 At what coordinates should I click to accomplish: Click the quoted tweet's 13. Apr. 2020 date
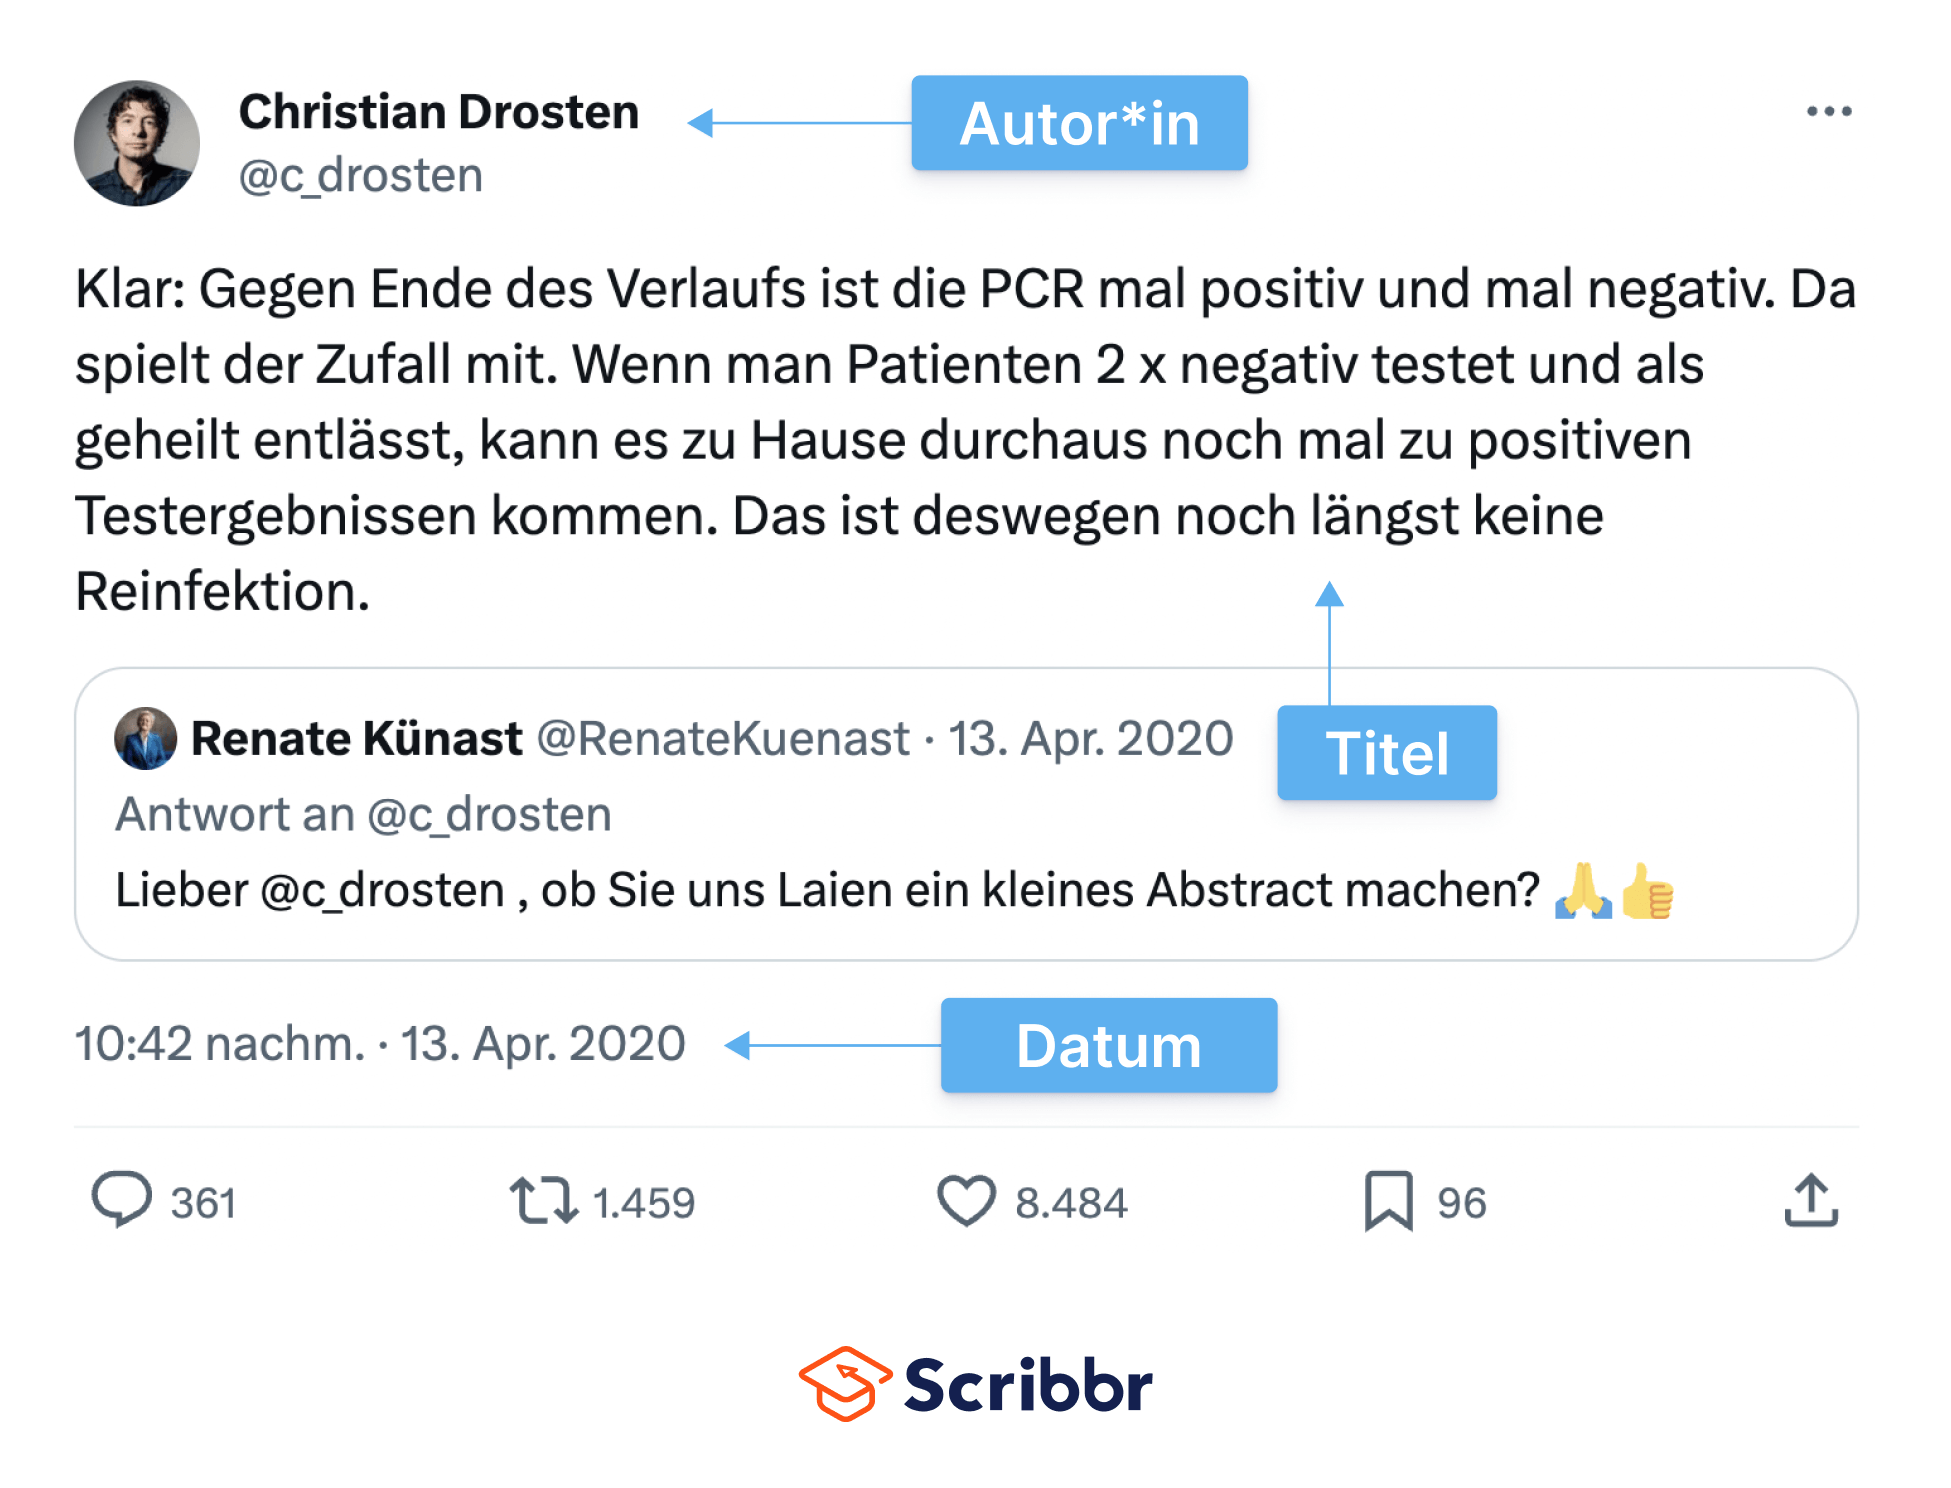pyautogui.click(x=1090, y=739)
